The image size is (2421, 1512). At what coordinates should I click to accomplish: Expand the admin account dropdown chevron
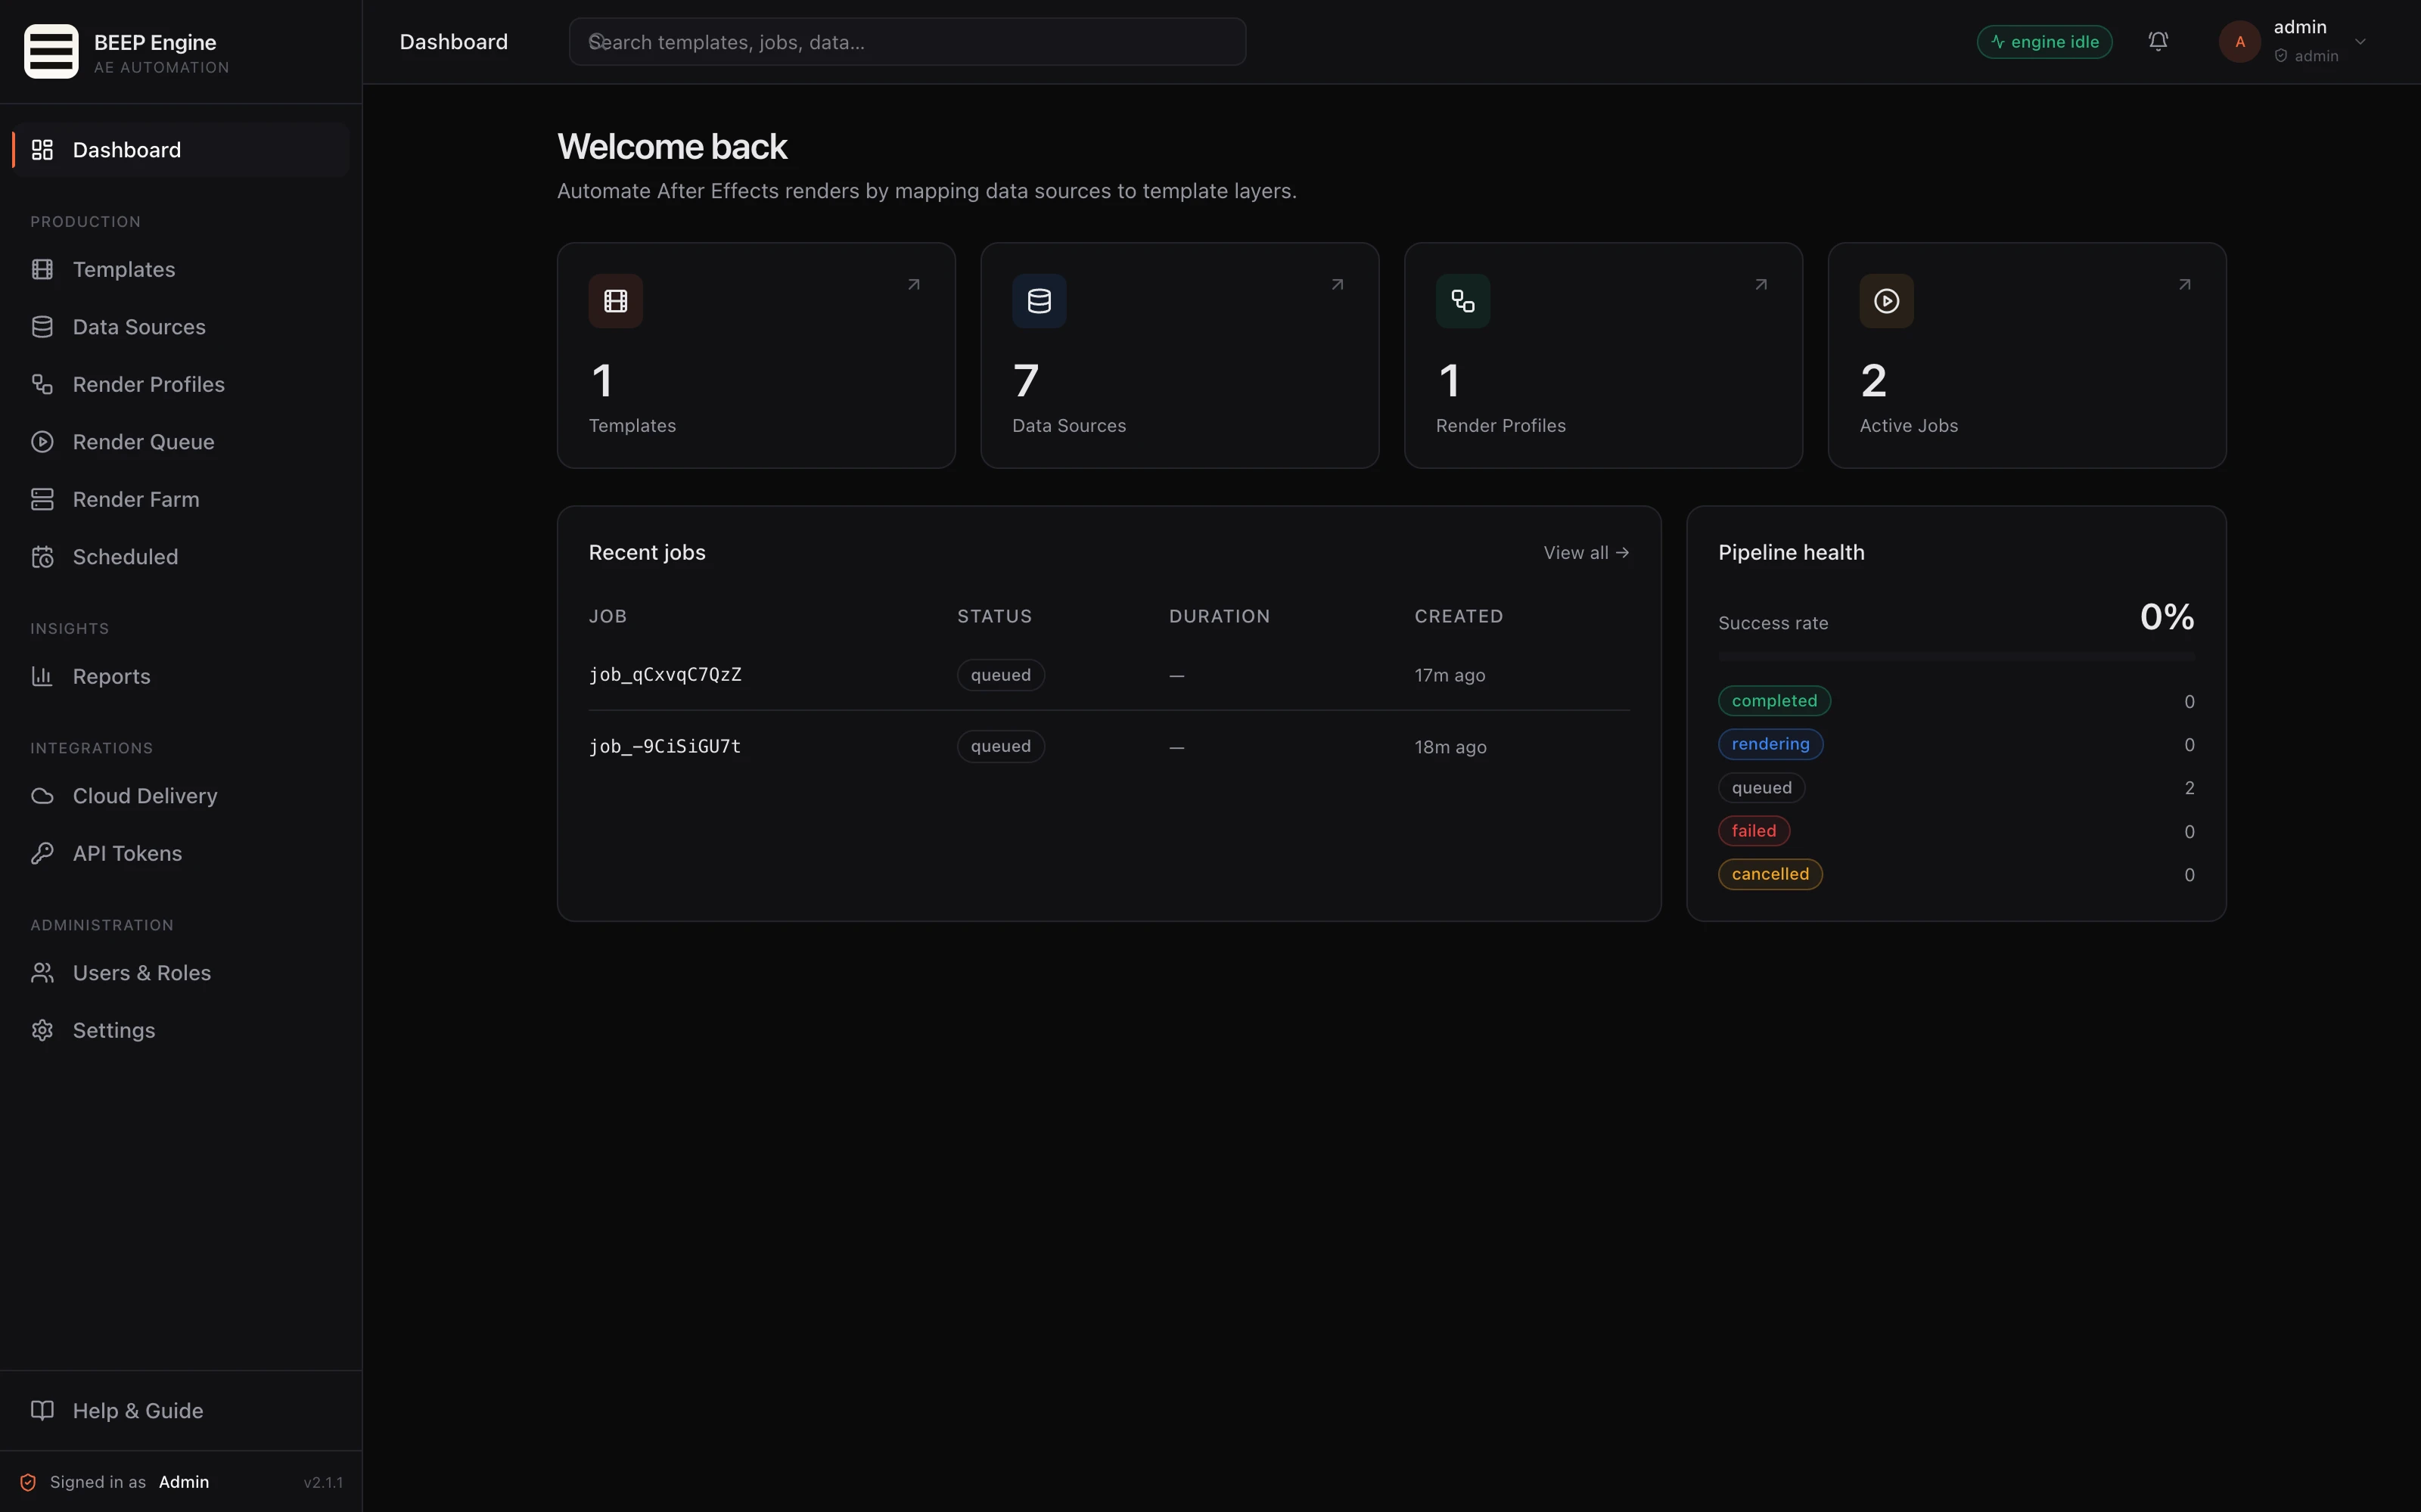(x=2360, y=42)
